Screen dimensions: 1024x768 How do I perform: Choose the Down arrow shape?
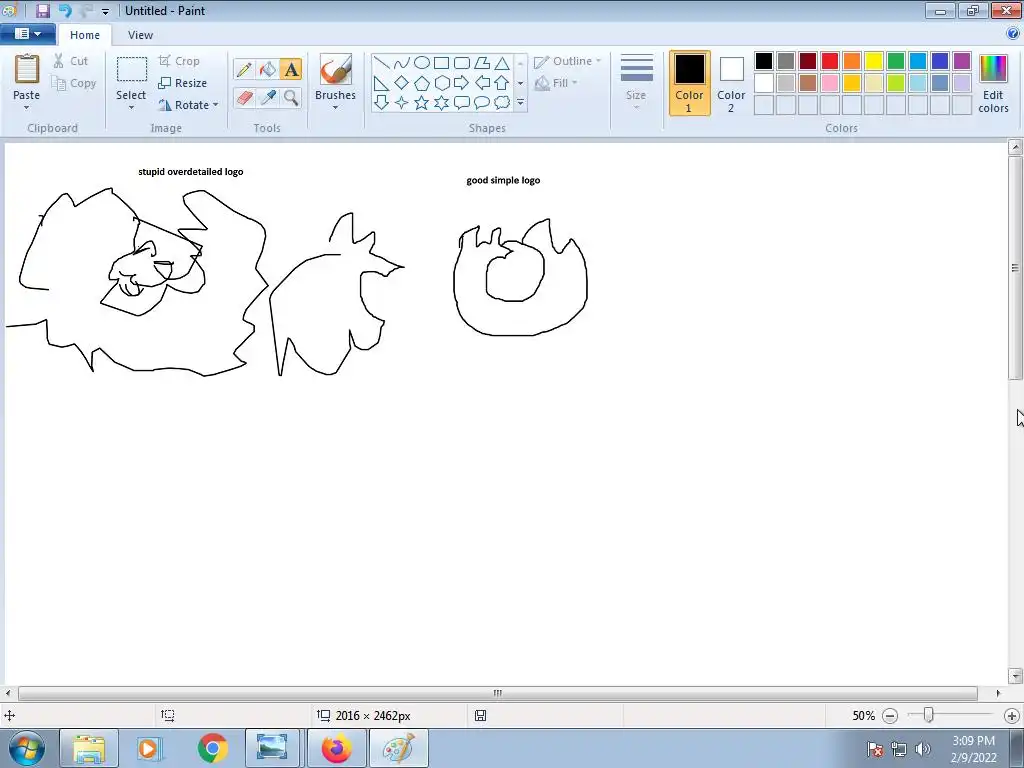[x=381, y=103]
